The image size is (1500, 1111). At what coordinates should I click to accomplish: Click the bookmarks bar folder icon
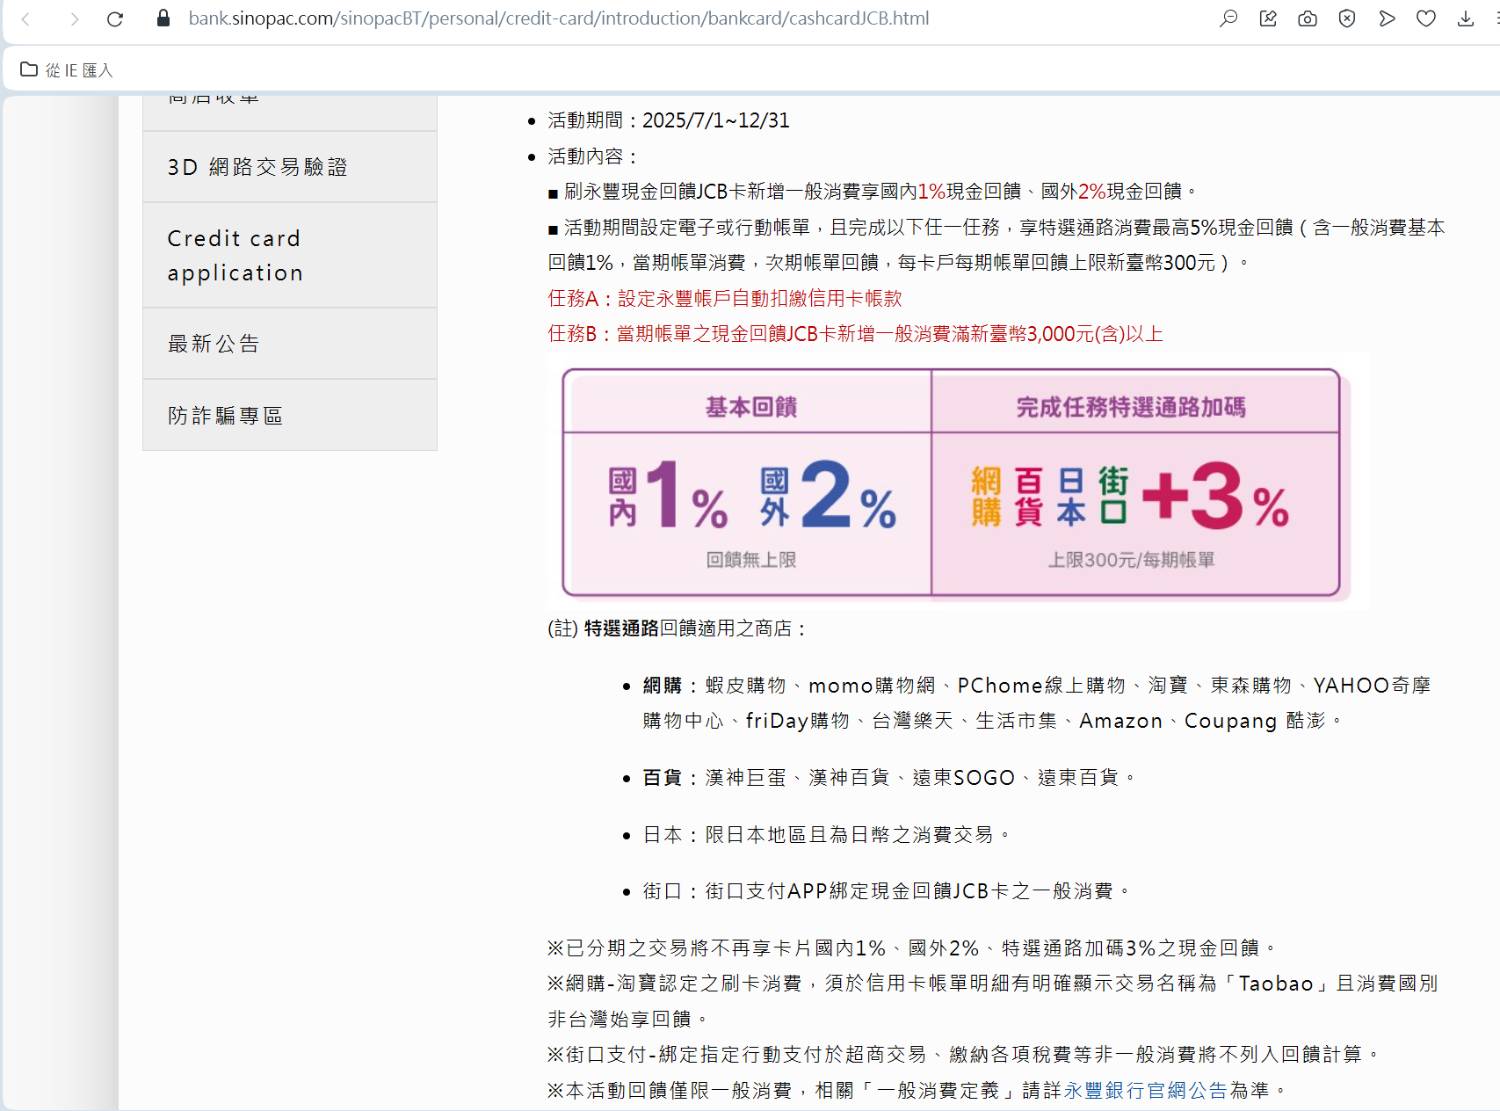click(x=29, y=69)
